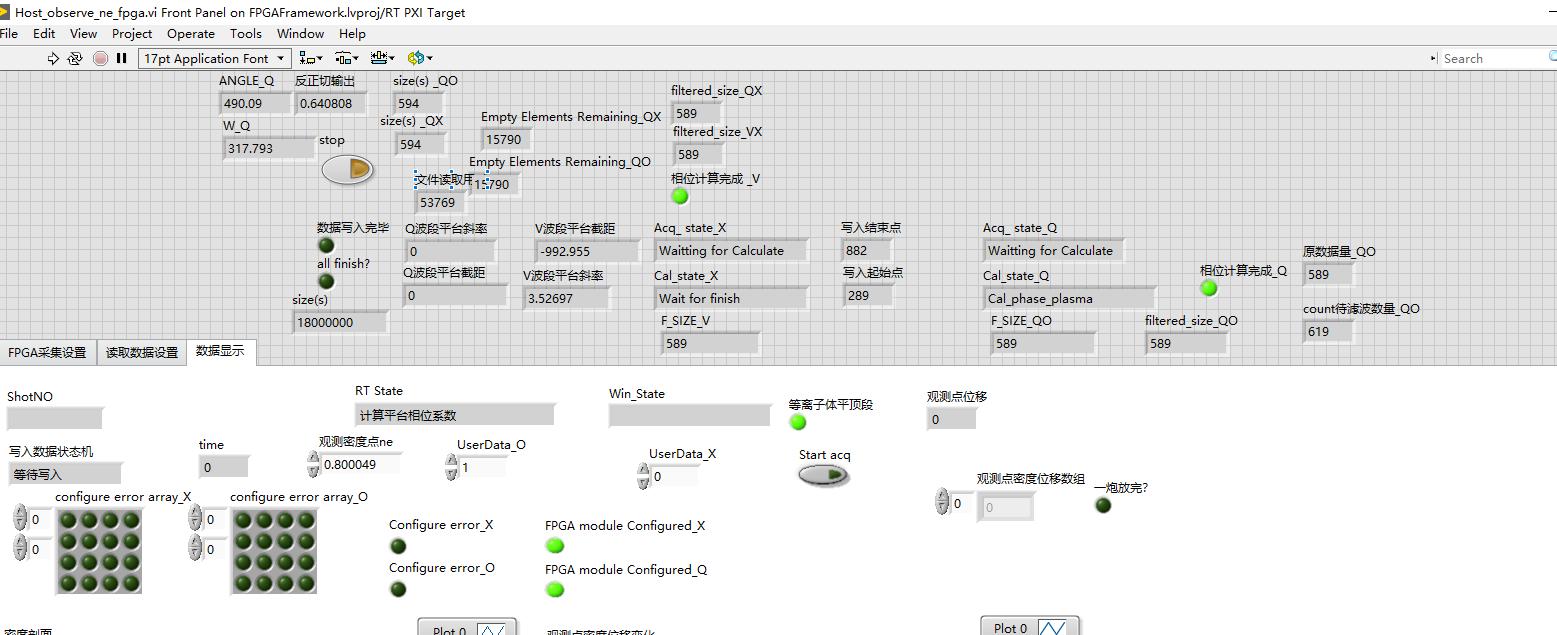The width and height of the screenshot is (1557, 635).
Task: Open the 17pt Application Font dropdown
Action: (x=213, y=59)
